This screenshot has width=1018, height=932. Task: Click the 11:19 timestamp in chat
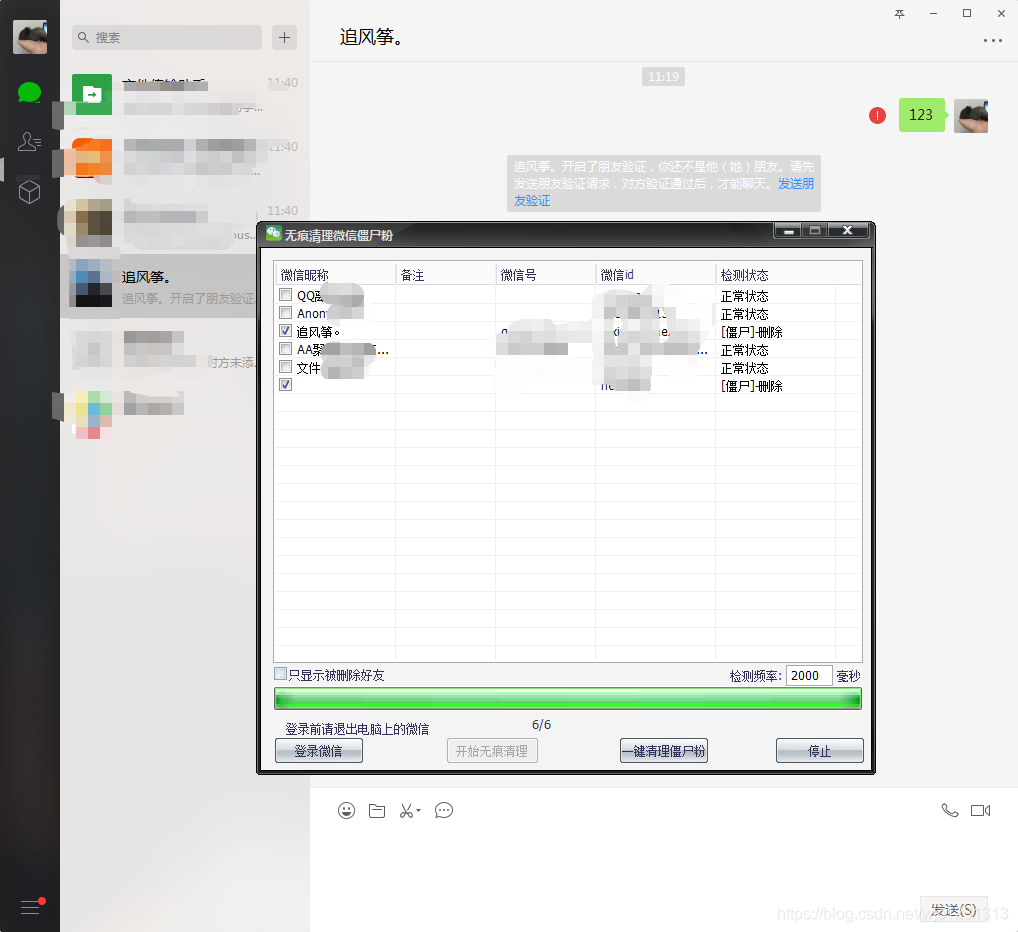pos(664,77)
